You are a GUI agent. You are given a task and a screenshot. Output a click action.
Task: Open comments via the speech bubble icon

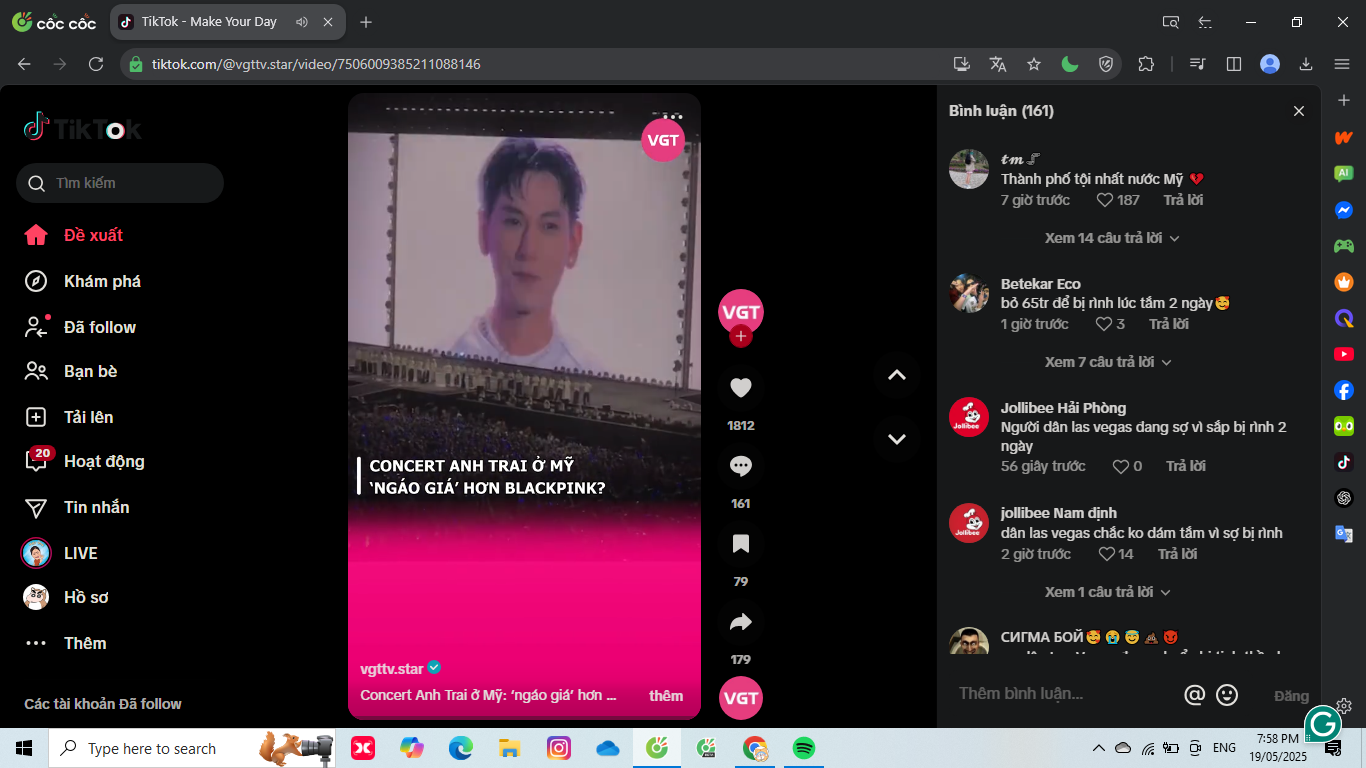[x=740, y=466]
